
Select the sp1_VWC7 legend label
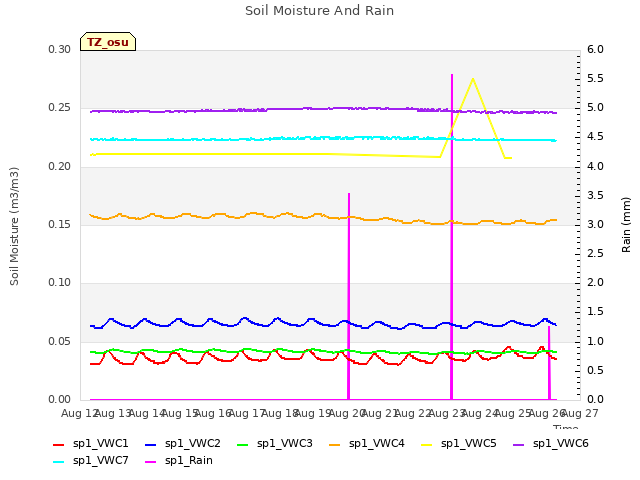(100, 461)
